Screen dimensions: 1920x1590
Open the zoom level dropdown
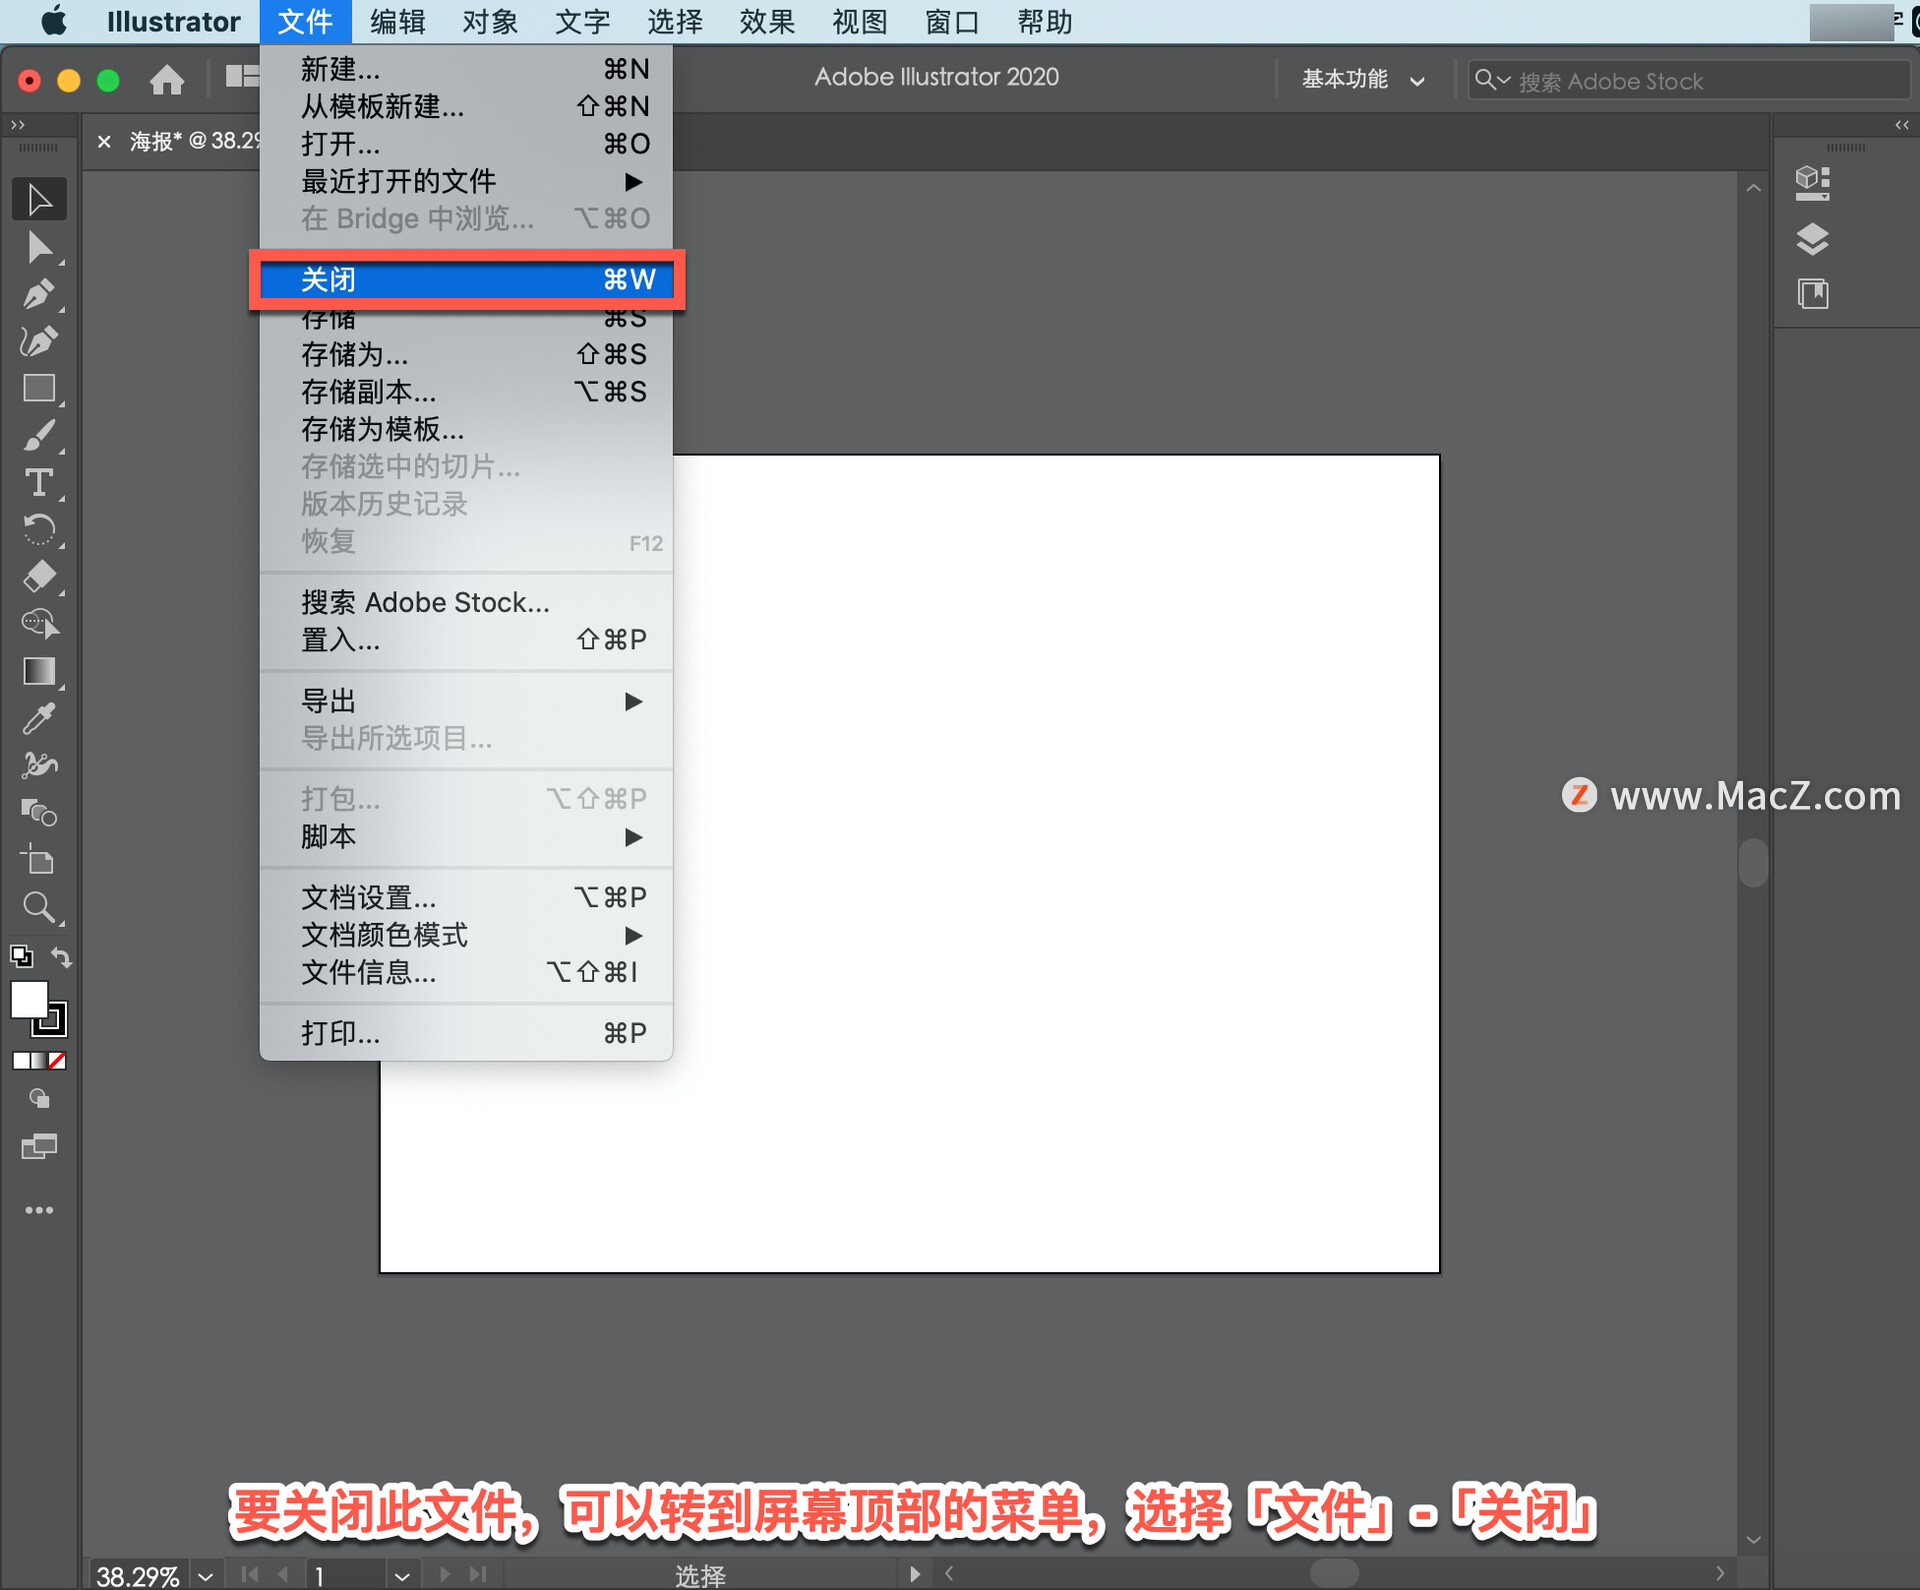(206, 1576)
